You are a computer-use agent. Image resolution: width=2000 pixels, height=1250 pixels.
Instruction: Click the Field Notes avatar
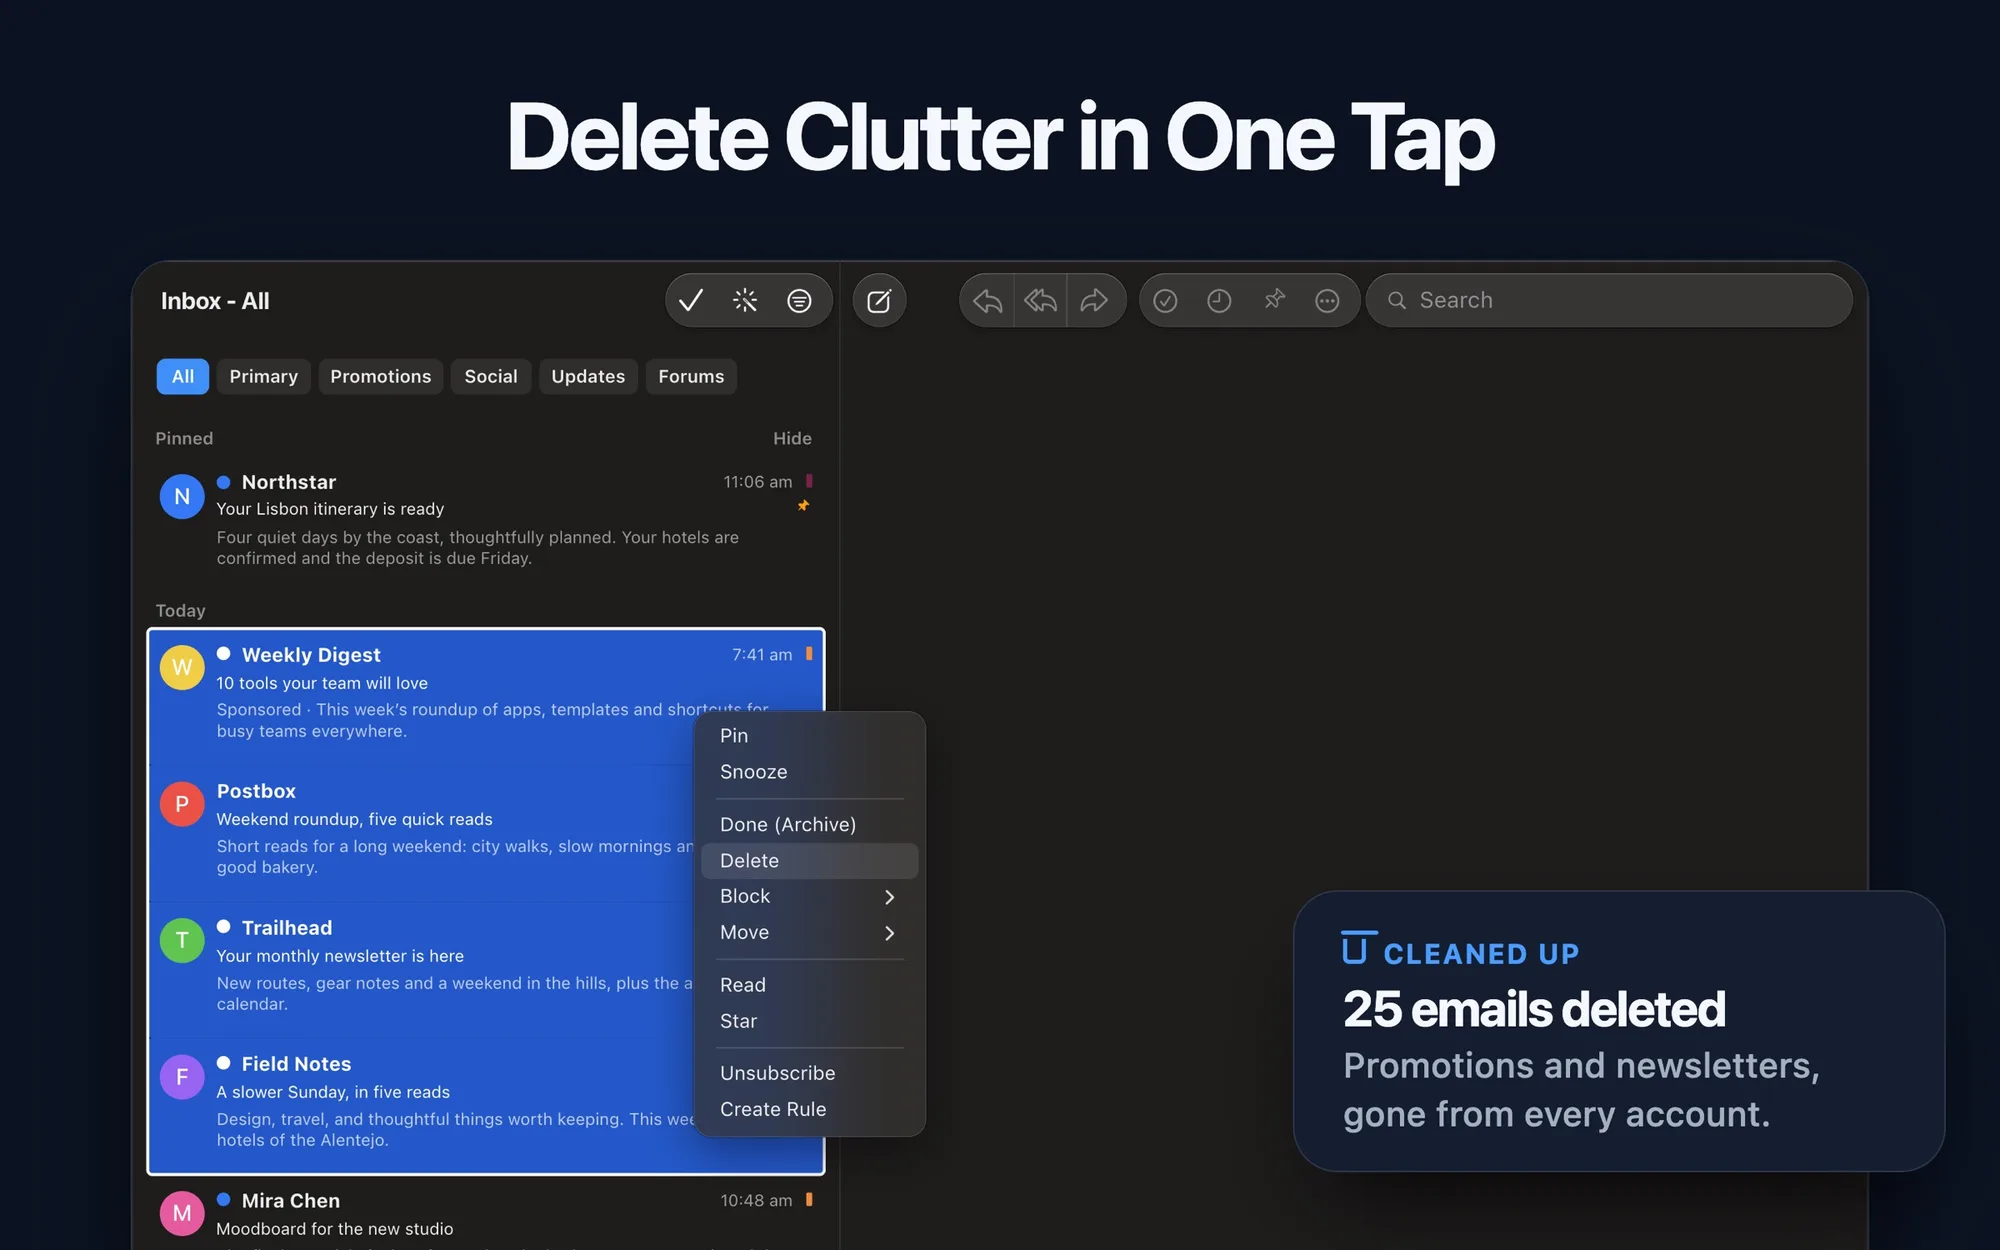[x=182, y=1077]
